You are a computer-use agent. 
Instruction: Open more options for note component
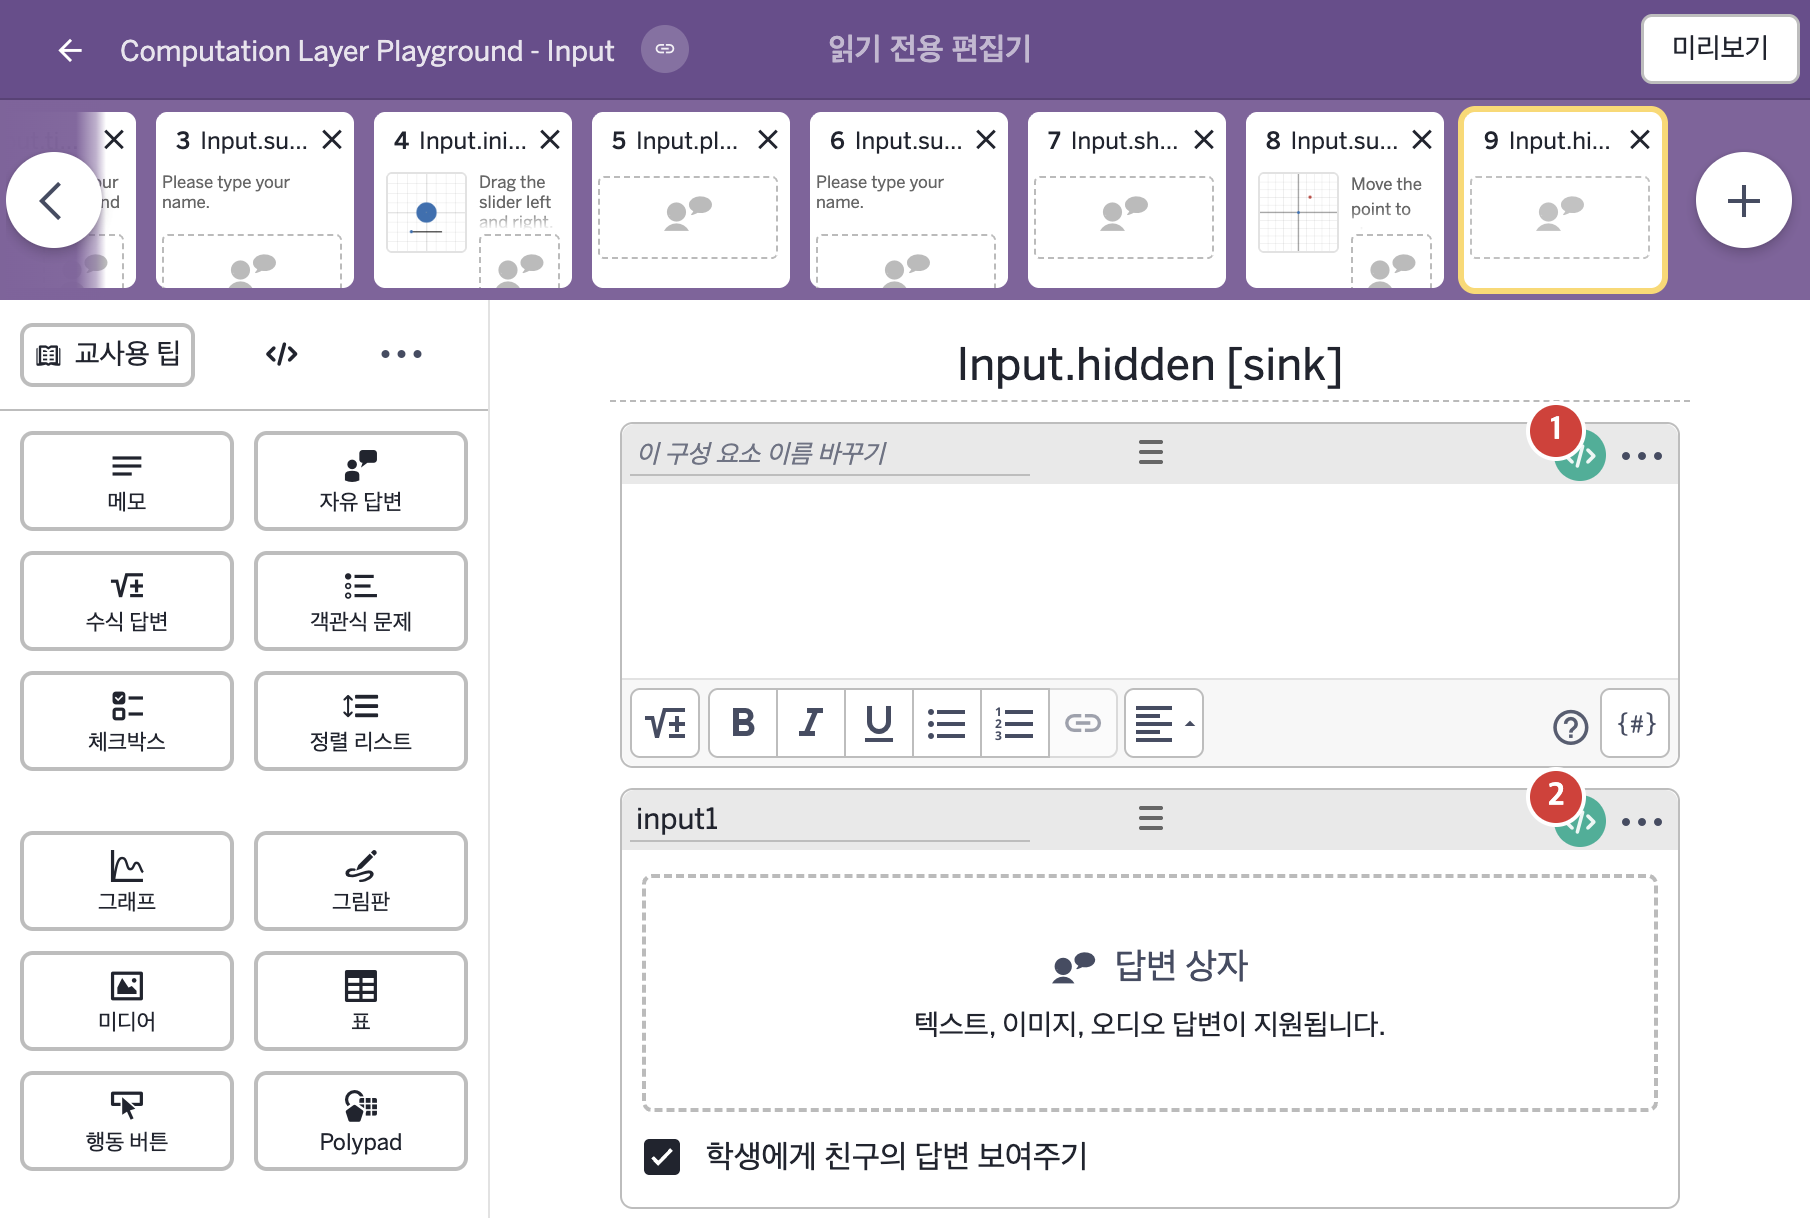1642,456
